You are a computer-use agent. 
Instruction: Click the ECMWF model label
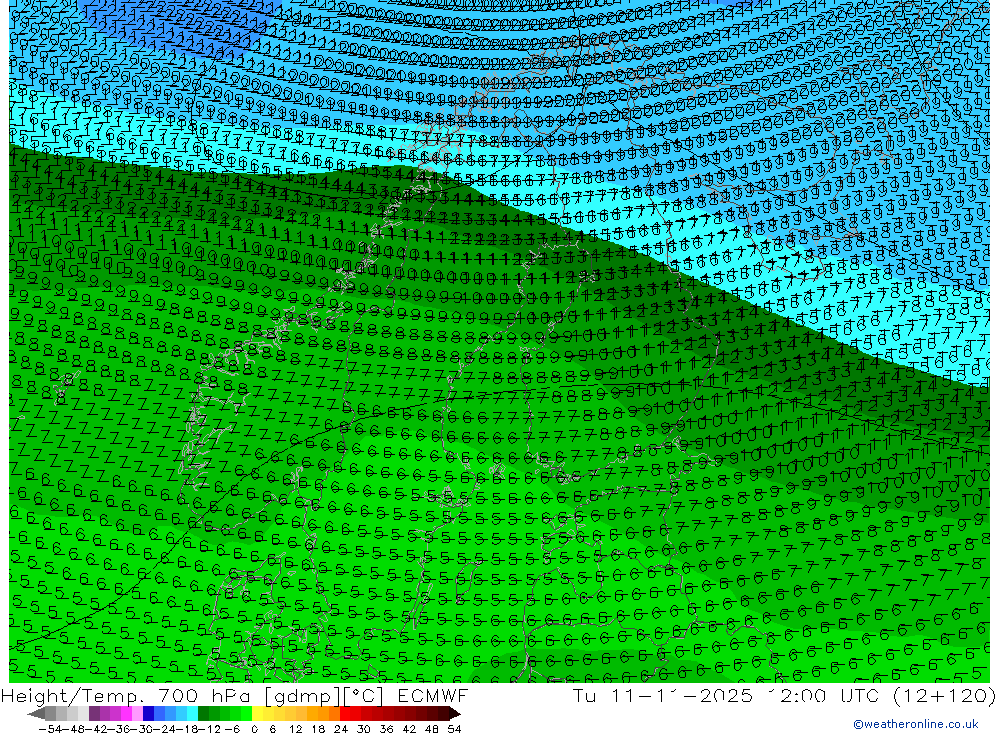pos(432,696)
